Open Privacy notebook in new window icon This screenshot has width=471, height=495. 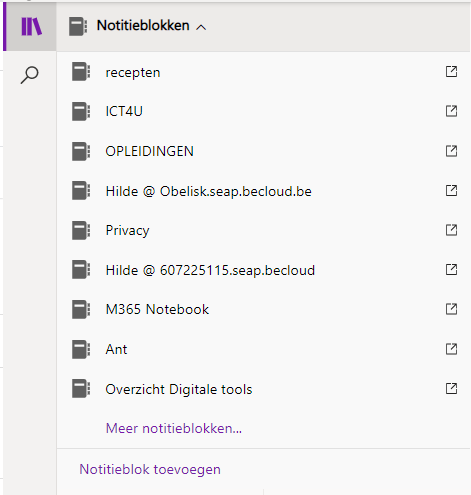point(451,230)
